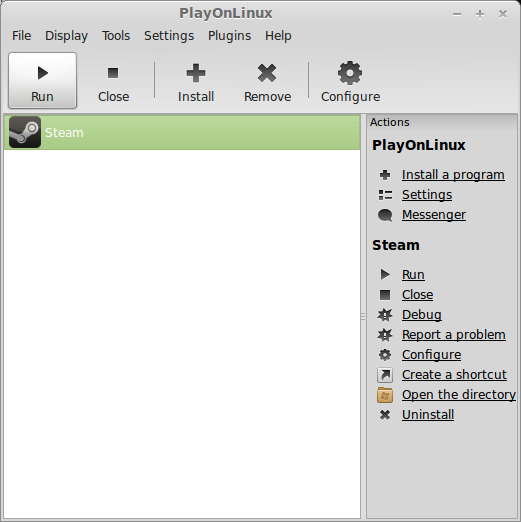Click the Install plus toolbar icon
The image size is (521, 522).
(196, 73)
